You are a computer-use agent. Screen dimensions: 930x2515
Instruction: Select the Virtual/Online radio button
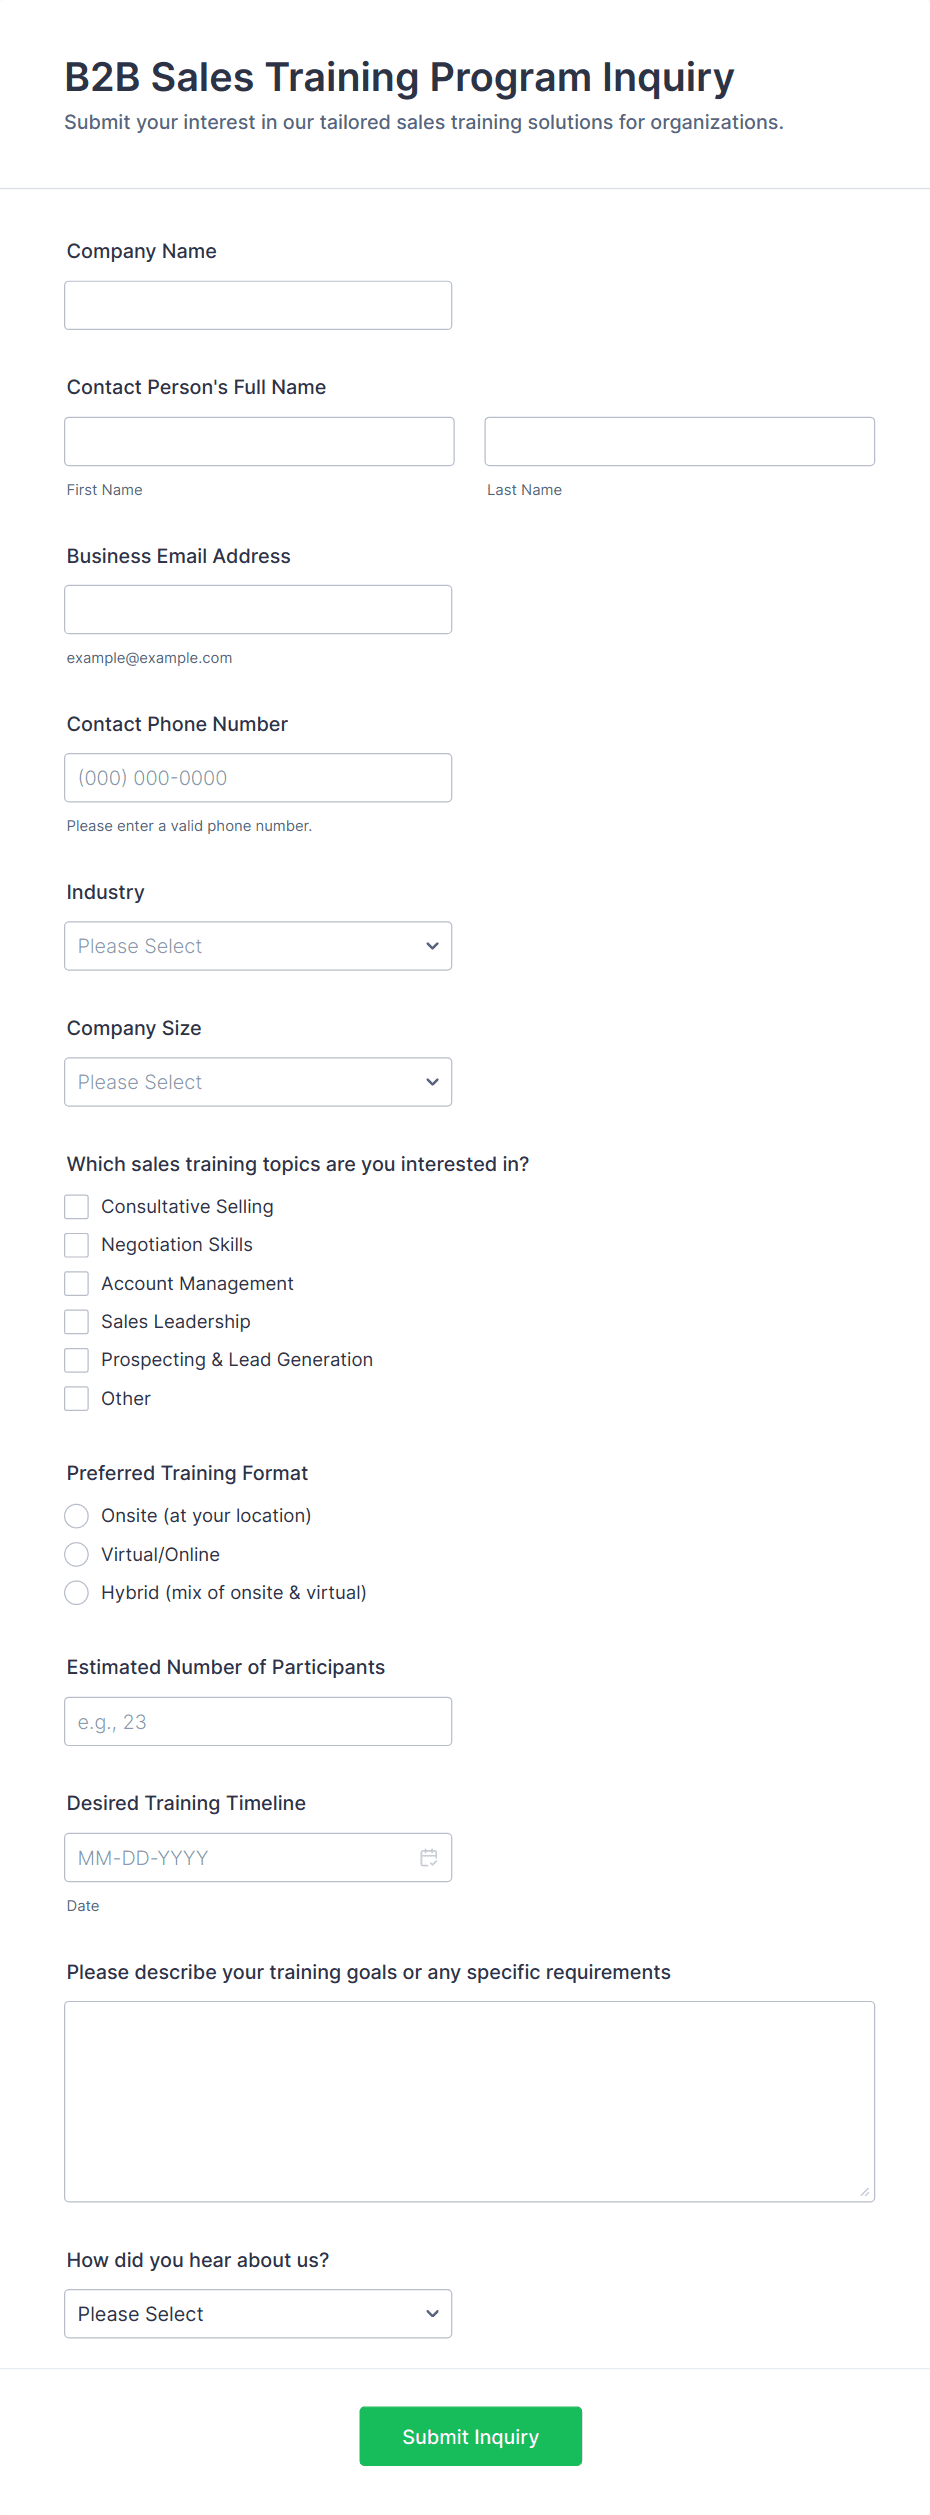[77, 1554]
